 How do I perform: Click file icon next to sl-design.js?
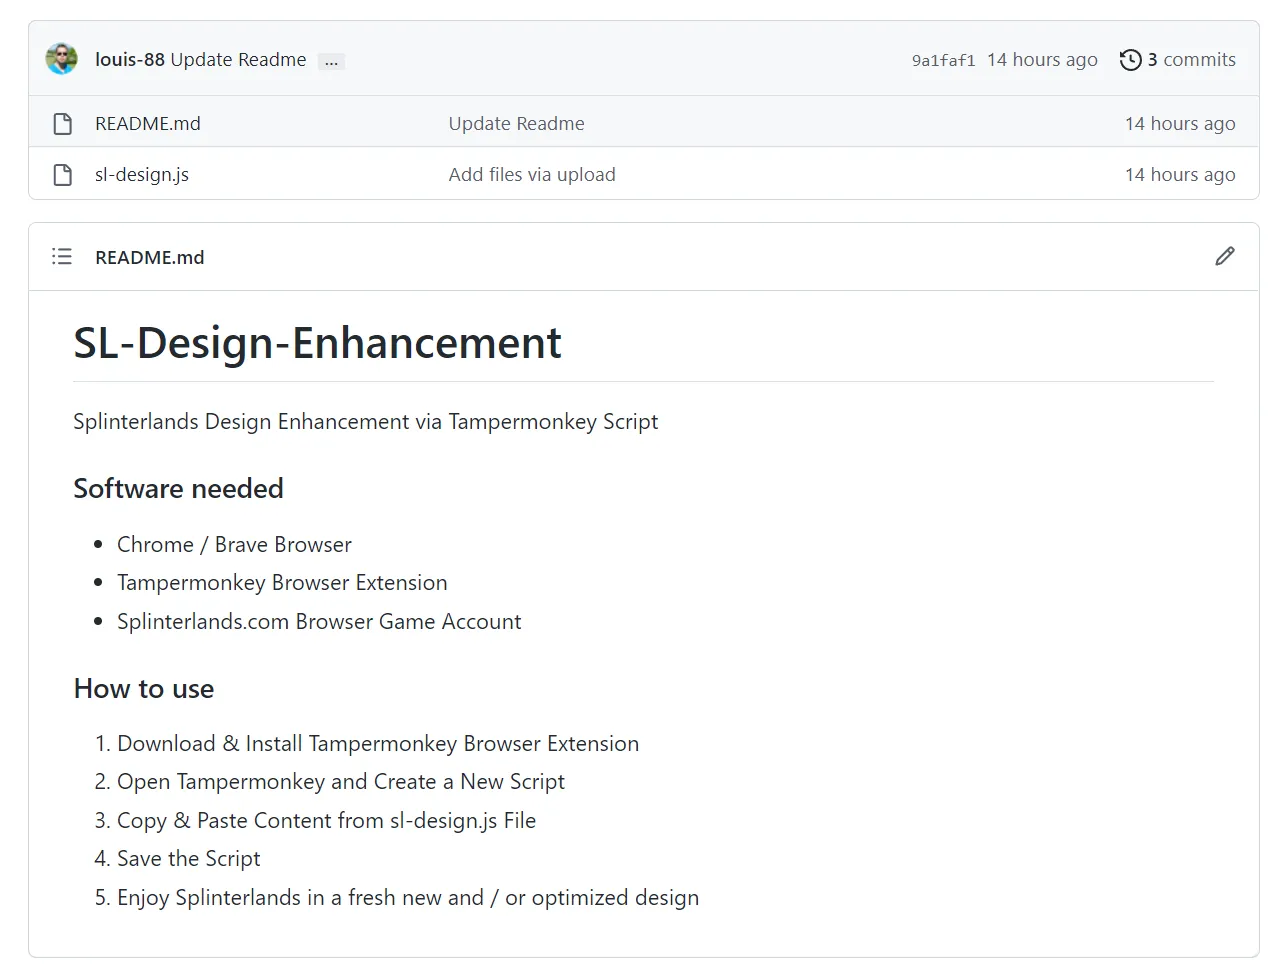pyautogui.click(x=63, y=175)
